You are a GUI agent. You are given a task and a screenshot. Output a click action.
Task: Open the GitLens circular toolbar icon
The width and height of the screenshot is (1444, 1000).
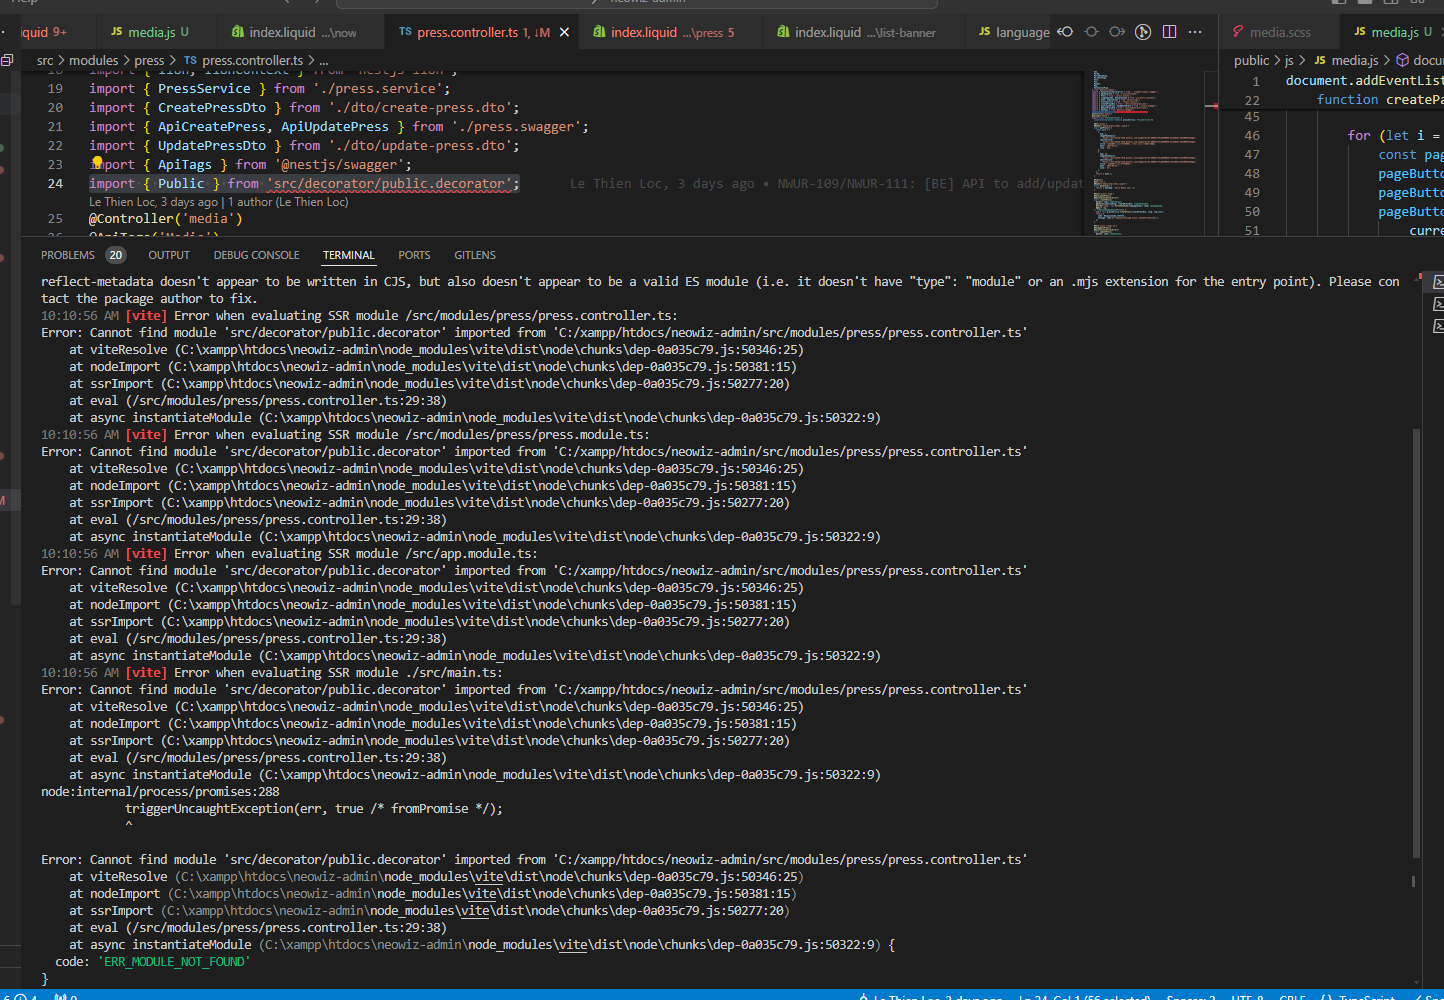1143,32
